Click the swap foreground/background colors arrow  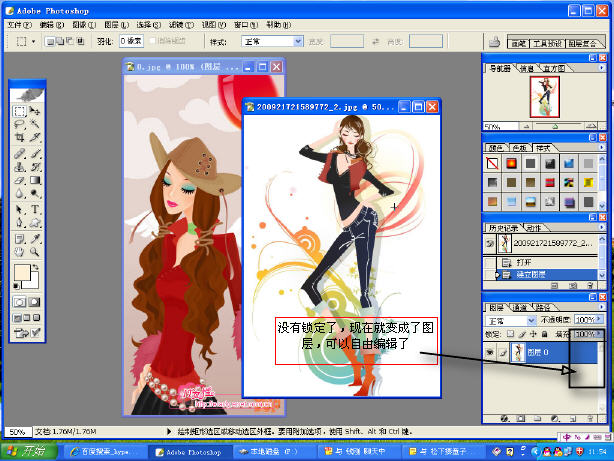pyautogui.click(x=36, y=267)
